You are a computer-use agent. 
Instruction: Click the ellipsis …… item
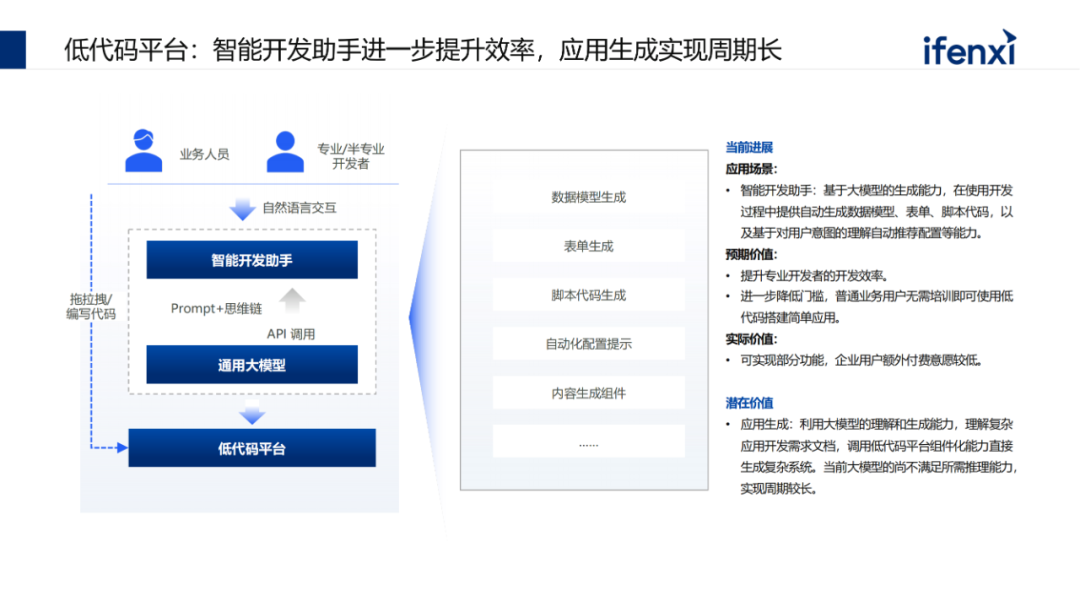click(589, 442)
